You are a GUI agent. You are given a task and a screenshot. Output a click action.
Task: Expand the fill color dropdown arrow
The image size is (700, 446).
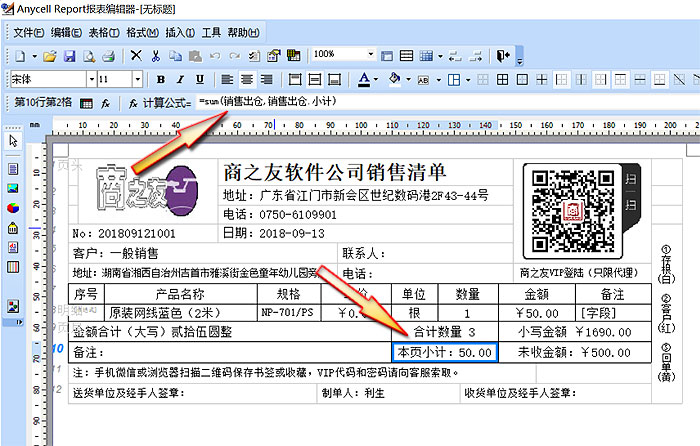[x=408, y=79]
